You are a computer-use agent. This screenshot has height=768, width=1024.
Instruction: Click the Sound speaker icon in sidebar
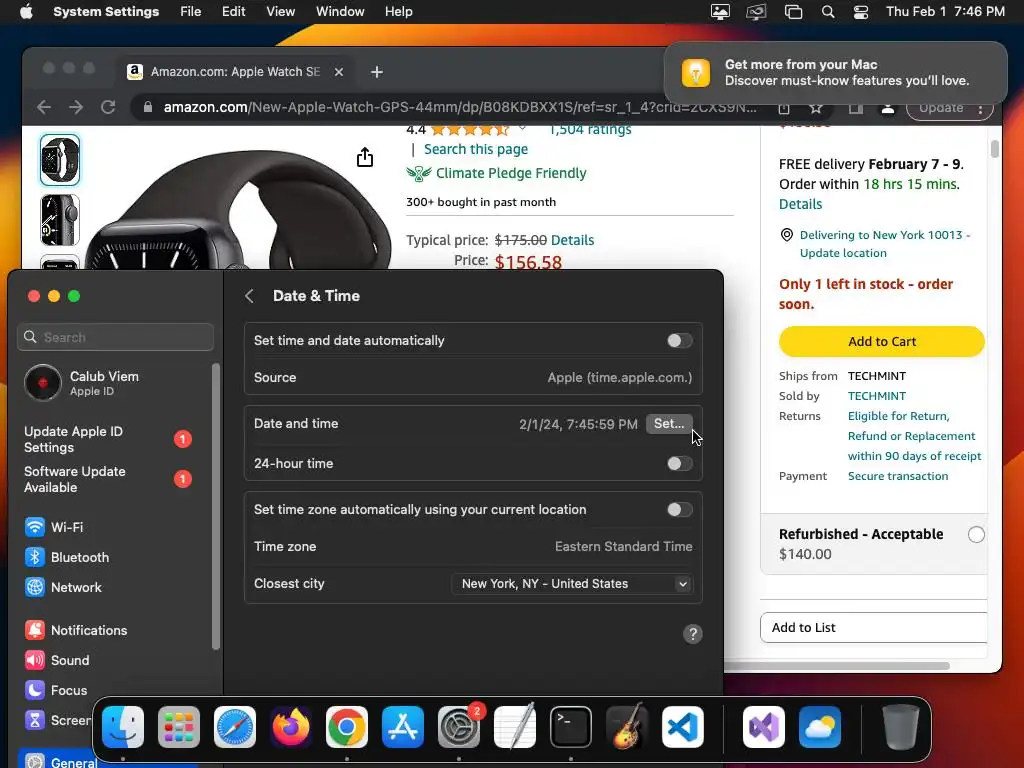pos(35,660)
